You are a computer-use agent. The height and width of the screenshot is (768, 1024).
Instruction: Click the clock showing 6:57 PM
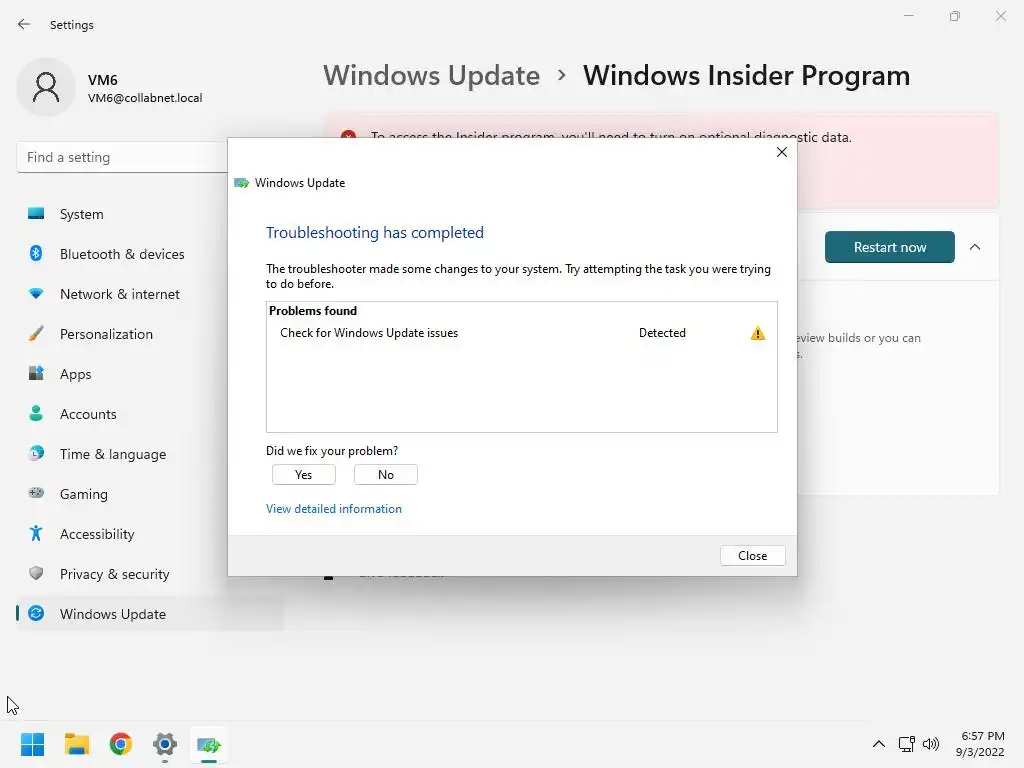[x=983, y=736]
